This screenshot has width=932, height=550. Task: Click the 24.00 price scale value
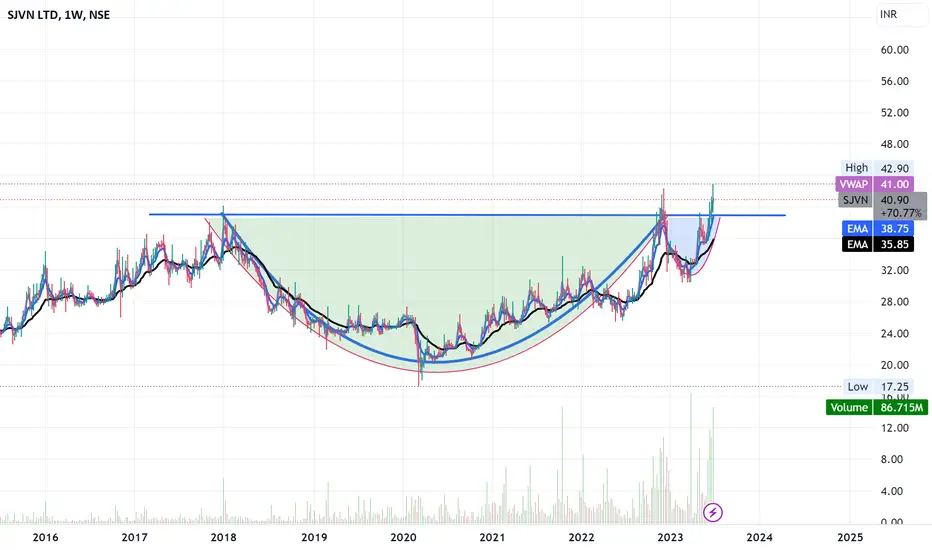coord(895,334)
